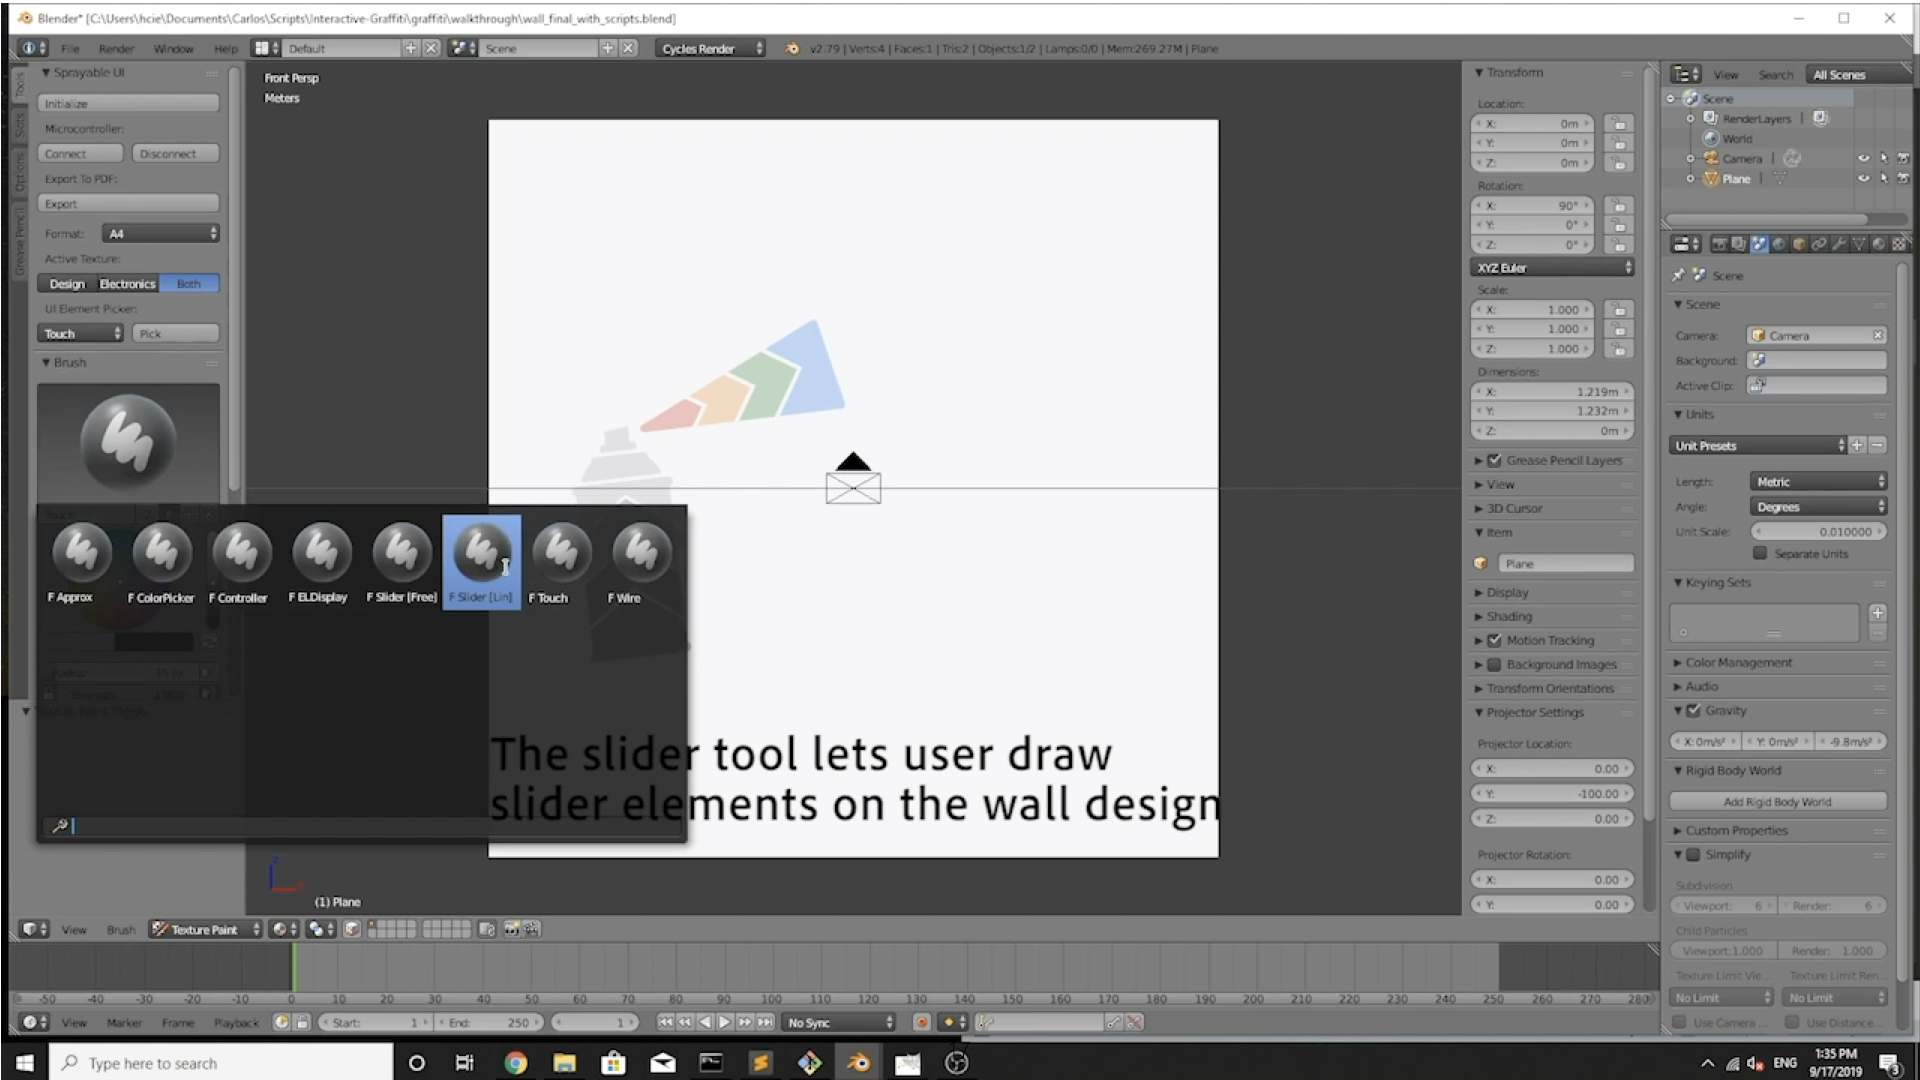This screenshot has height=1080, width=1920.
Task: Open the Modifiers wrench tab icon
Action: click(x=1838, y=244)
